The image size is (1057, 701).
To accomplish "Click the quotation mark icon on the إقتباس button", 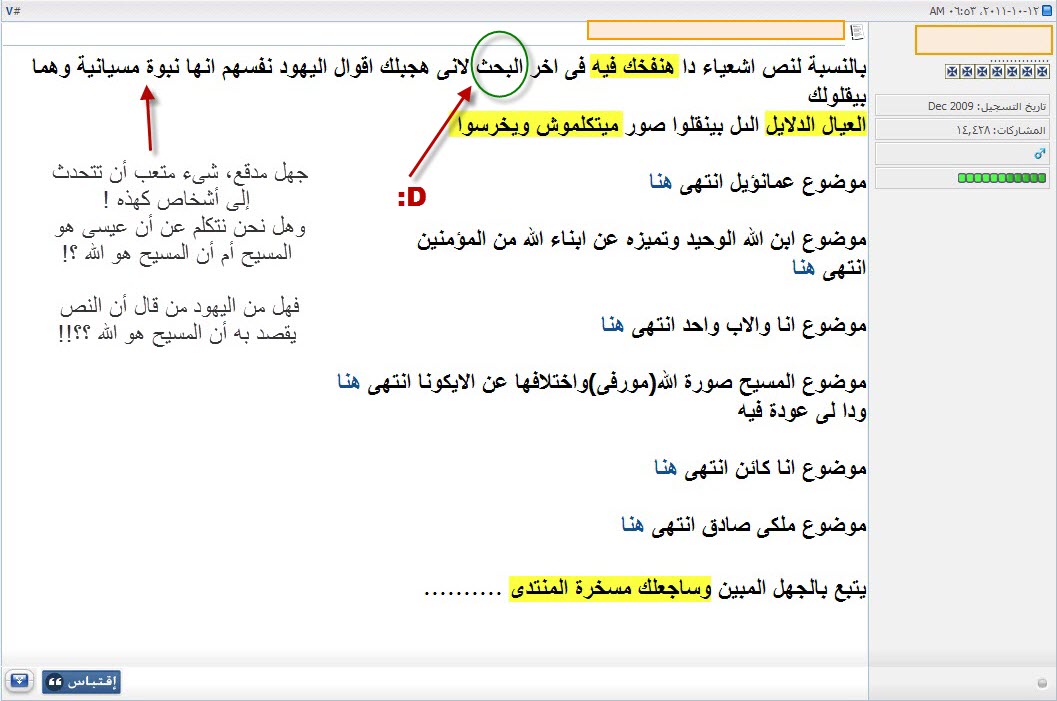I will tap(55, 682).
